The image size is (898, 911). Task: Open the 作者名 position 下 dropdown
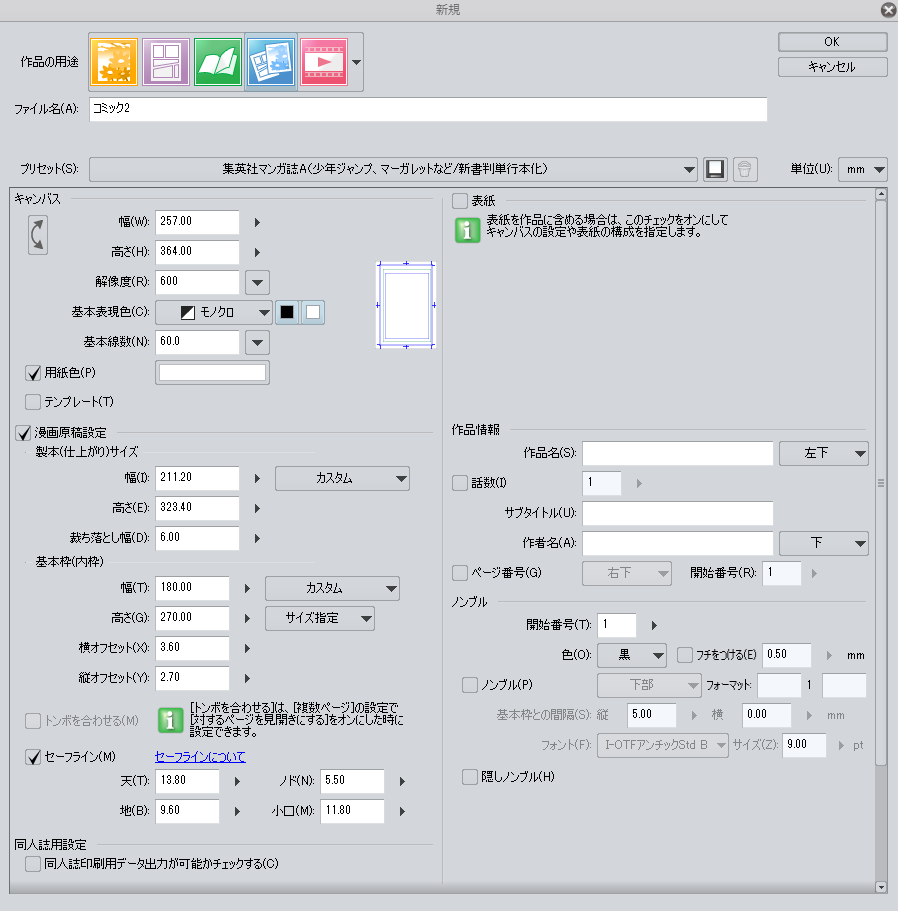point(824,543)
